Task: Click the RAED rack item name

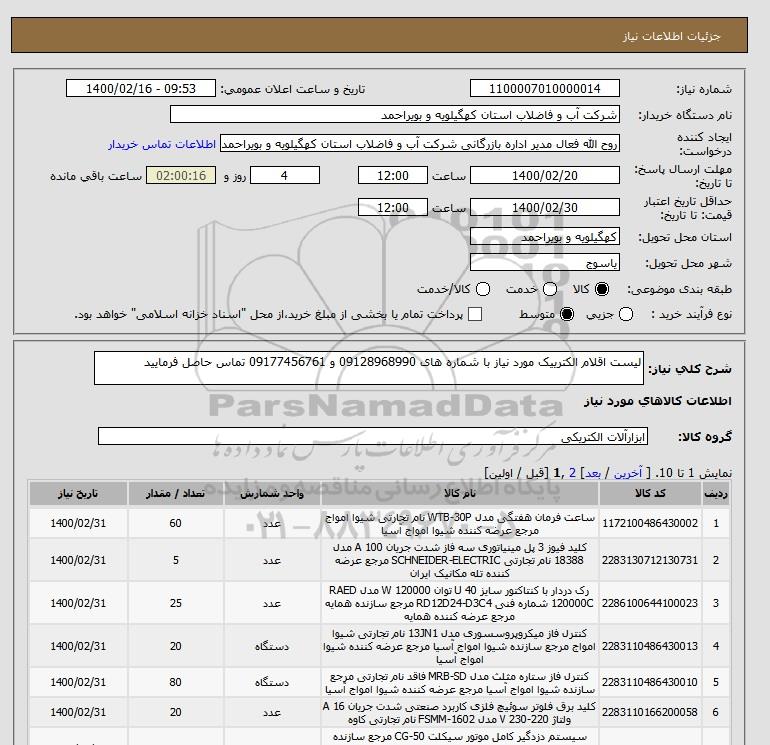Action: click(x=460, y=603)
